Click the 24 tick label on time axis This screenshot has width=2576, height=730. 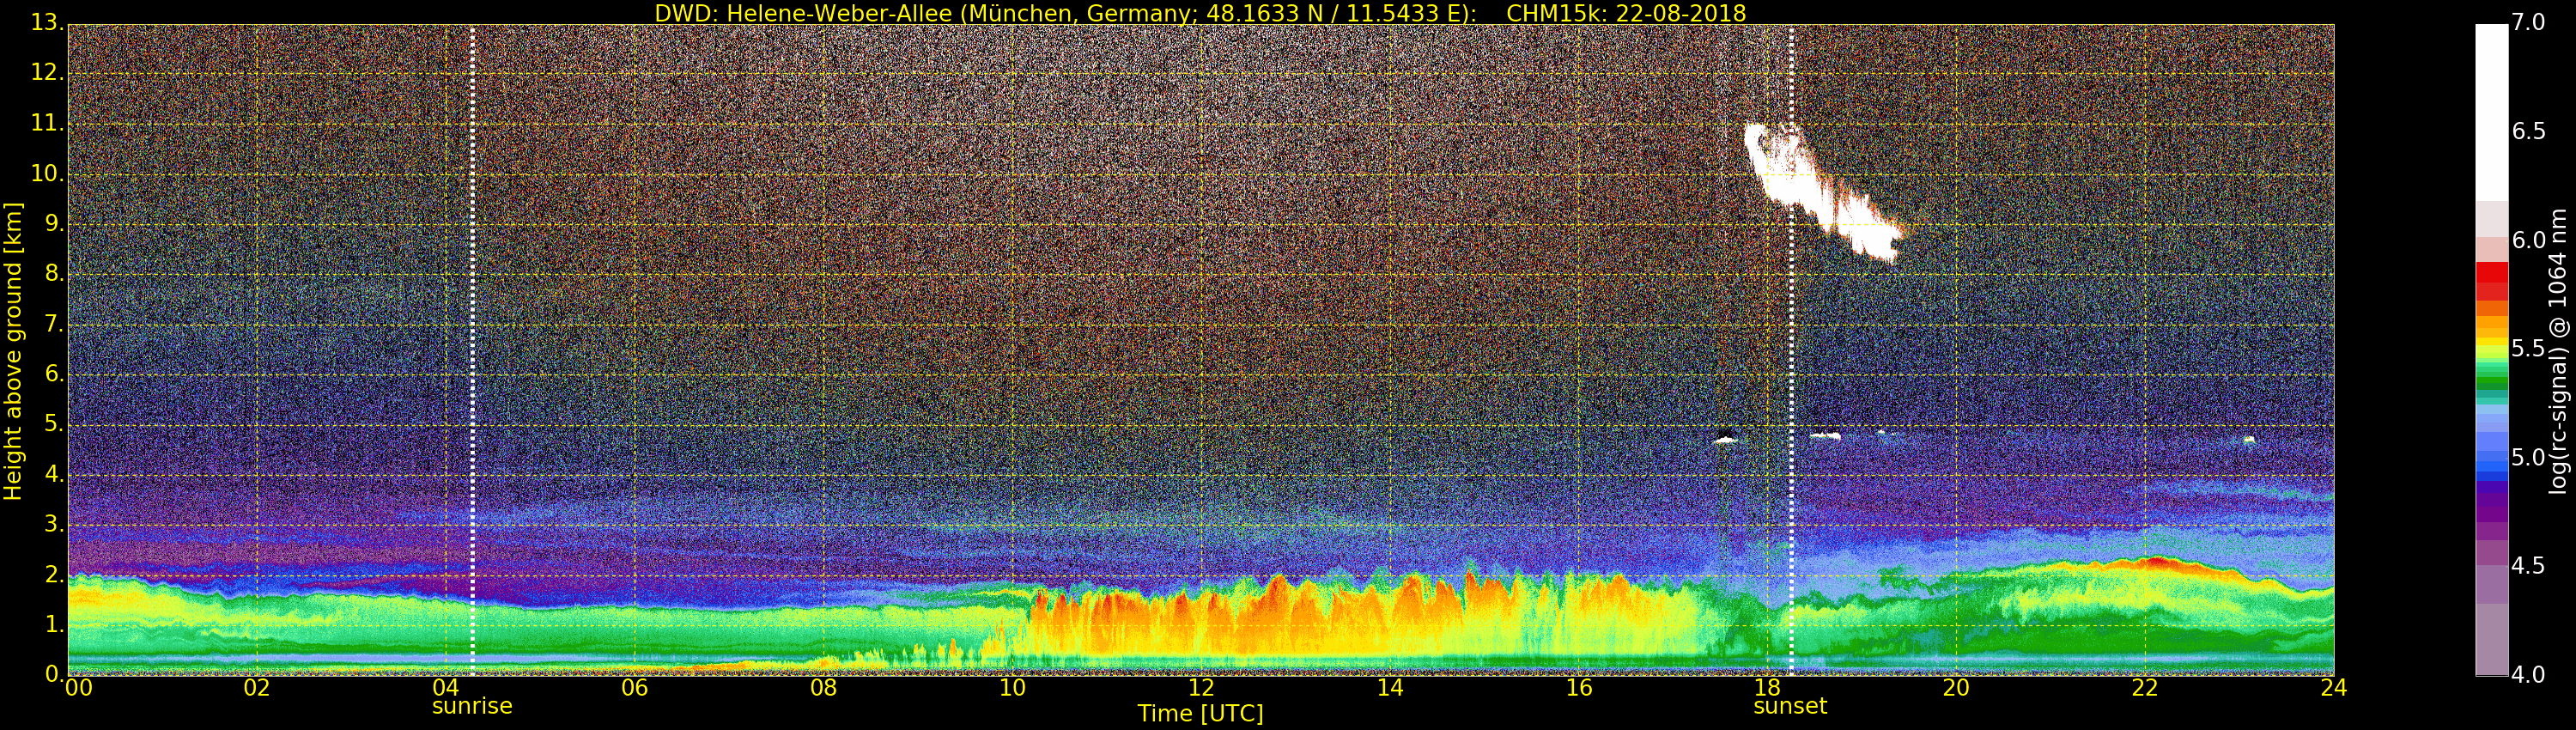point(2333,688)
